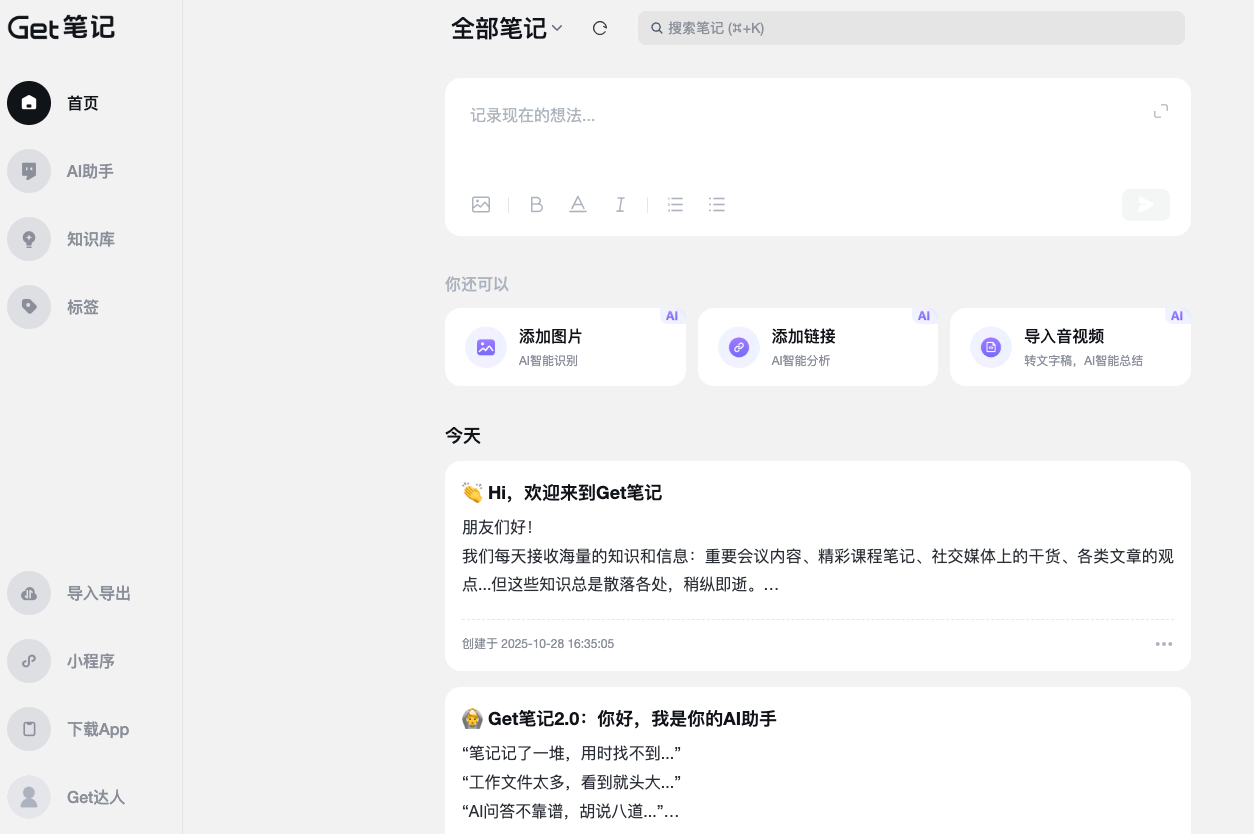1254x834 pixels.
Task: Toggle italic formatting in the note editor
Action: pos(620,204)
